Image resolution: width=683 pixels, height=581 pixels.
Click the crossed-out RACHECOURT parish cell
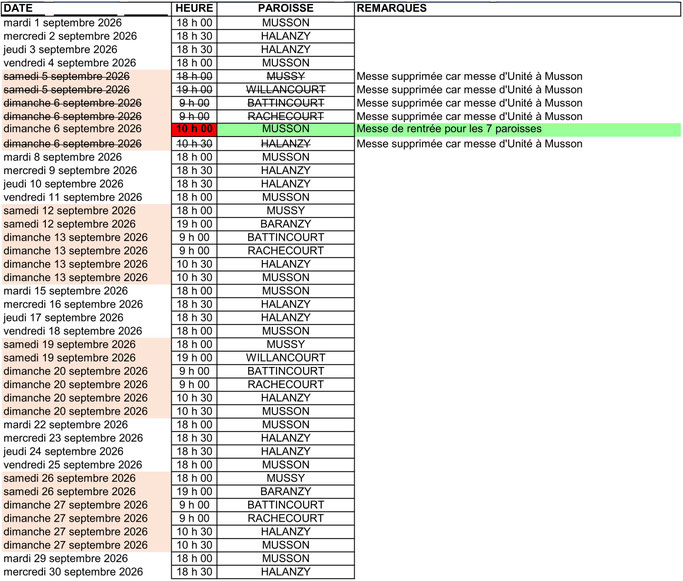[x=286, y=117]
